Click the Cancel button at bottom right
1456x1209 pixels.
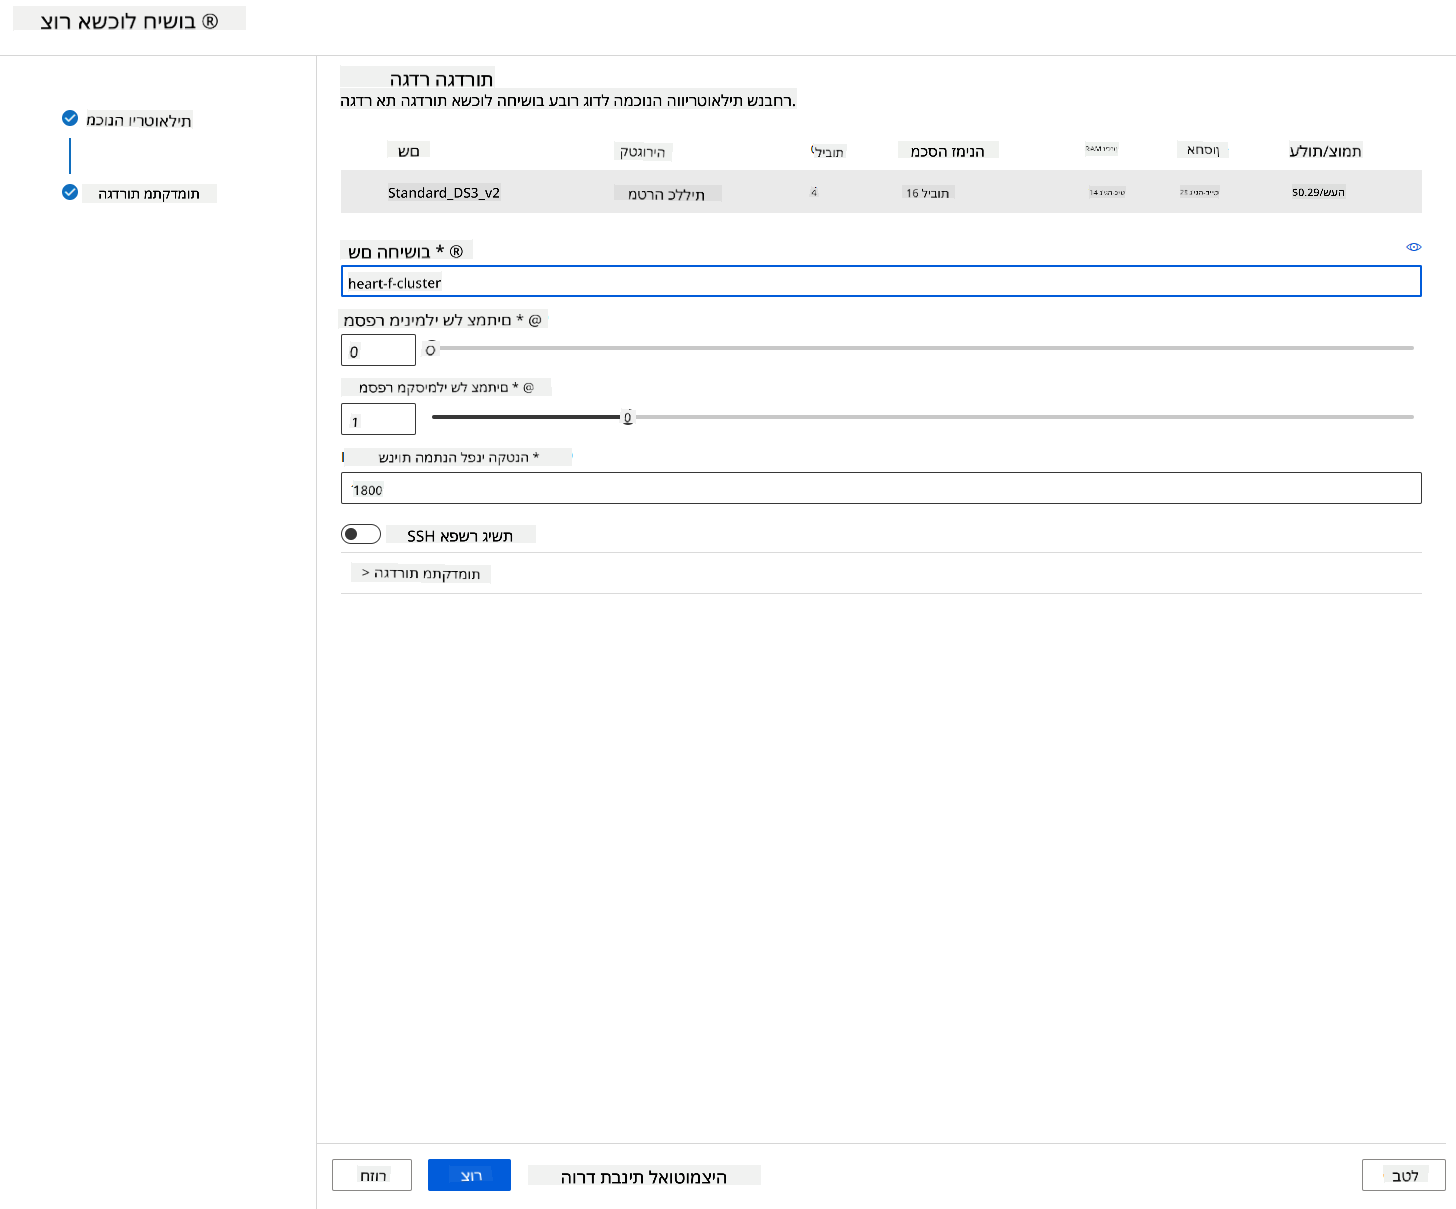pos(1404,1175)
